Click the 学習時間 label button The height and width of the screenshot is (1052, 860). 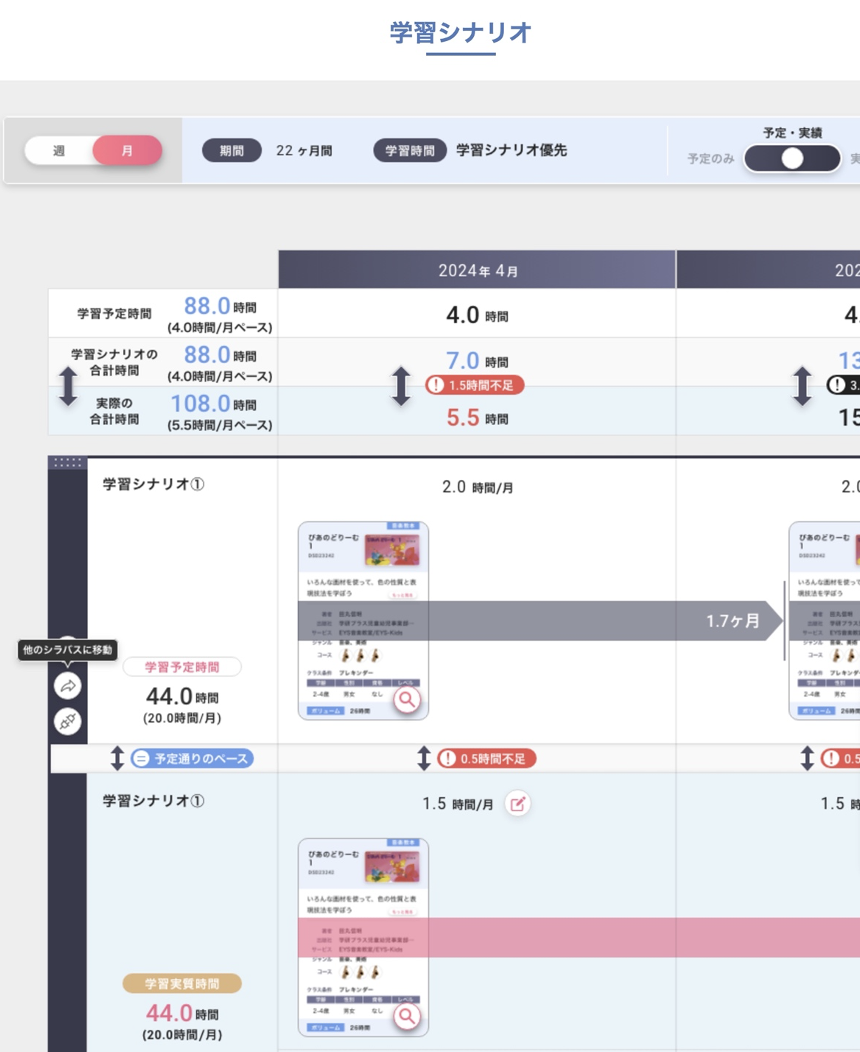pos(410,151)
